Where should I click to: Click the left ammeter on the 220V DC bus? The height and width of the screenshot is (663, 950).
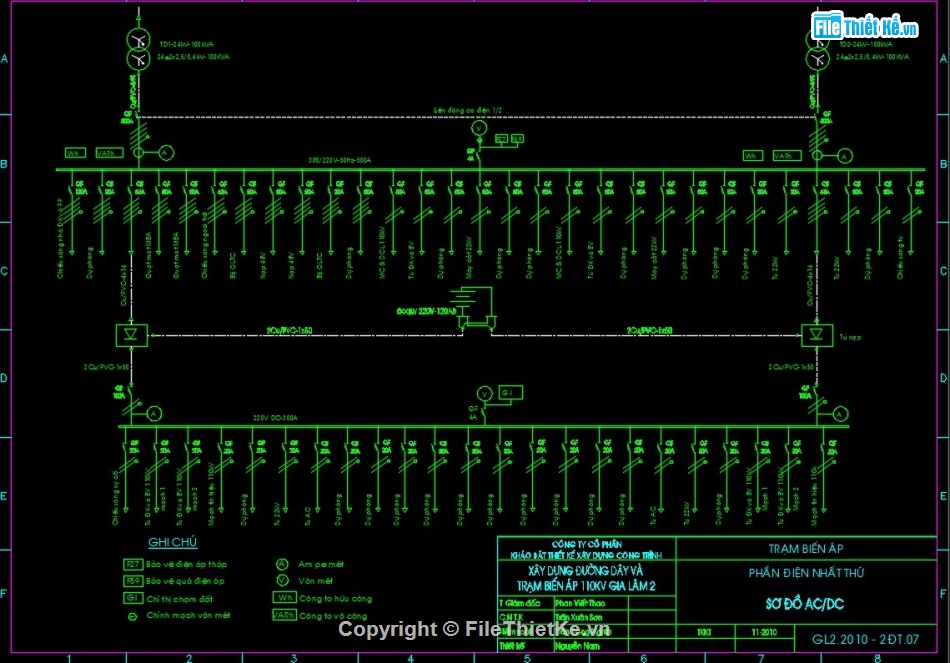154,413
